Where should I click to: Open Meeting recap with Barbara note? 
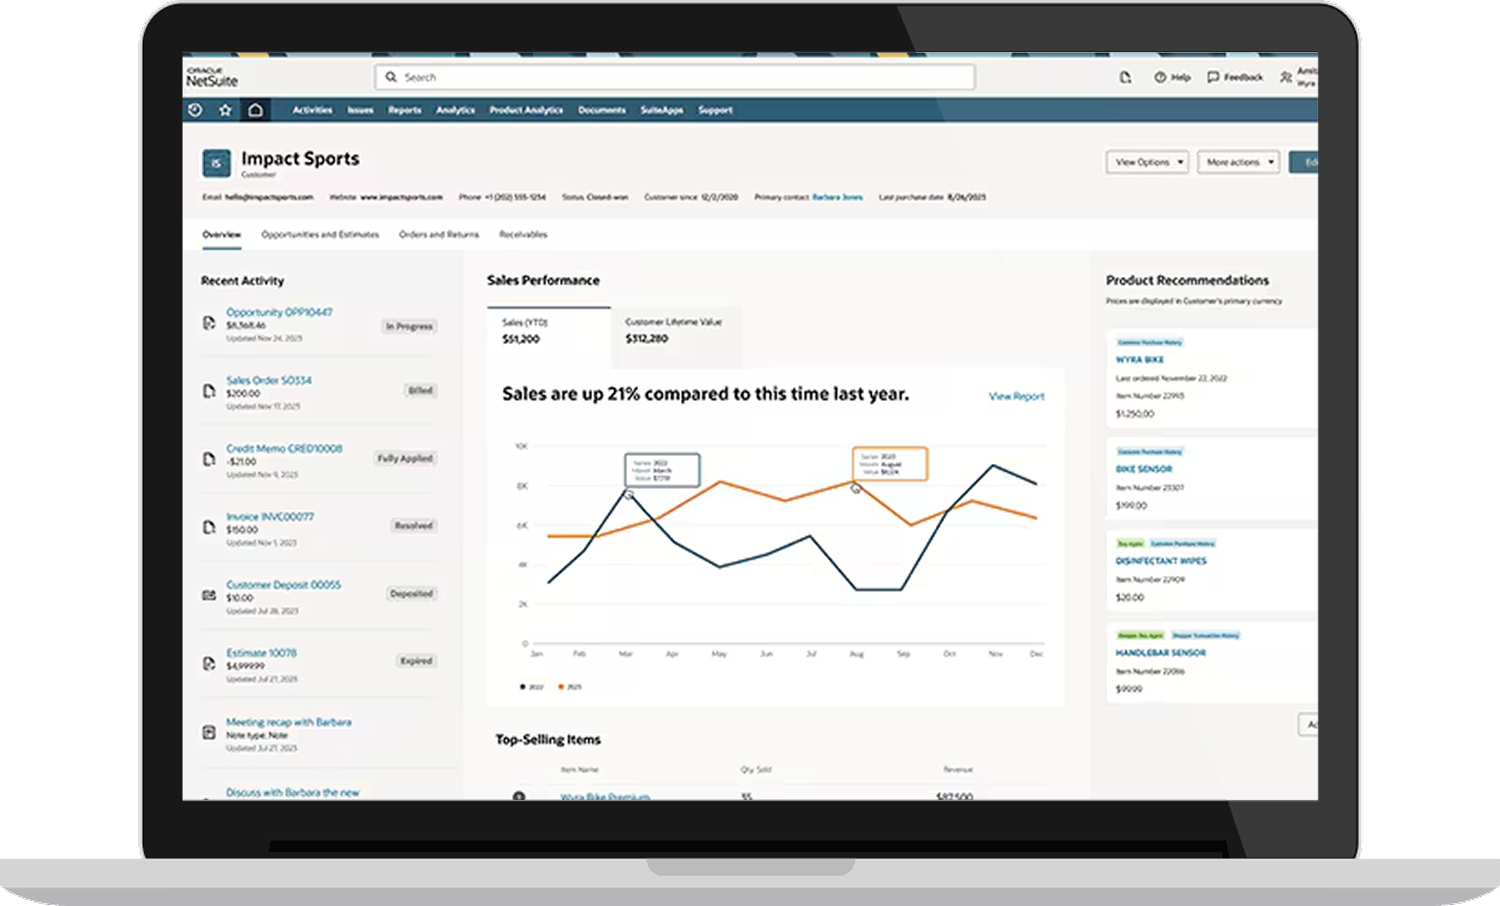pyautogui.click(x=288, y=721)
